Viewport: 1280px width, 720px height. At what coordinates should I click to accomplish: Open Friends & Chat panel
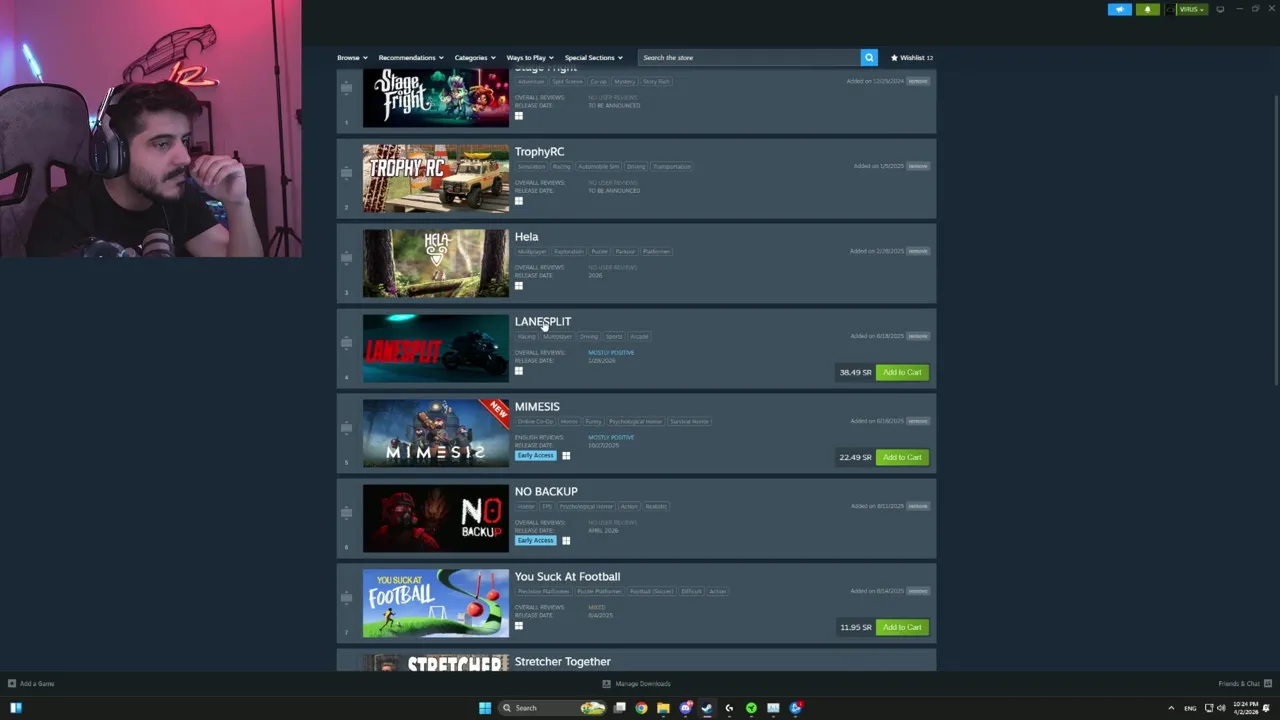1243,684
